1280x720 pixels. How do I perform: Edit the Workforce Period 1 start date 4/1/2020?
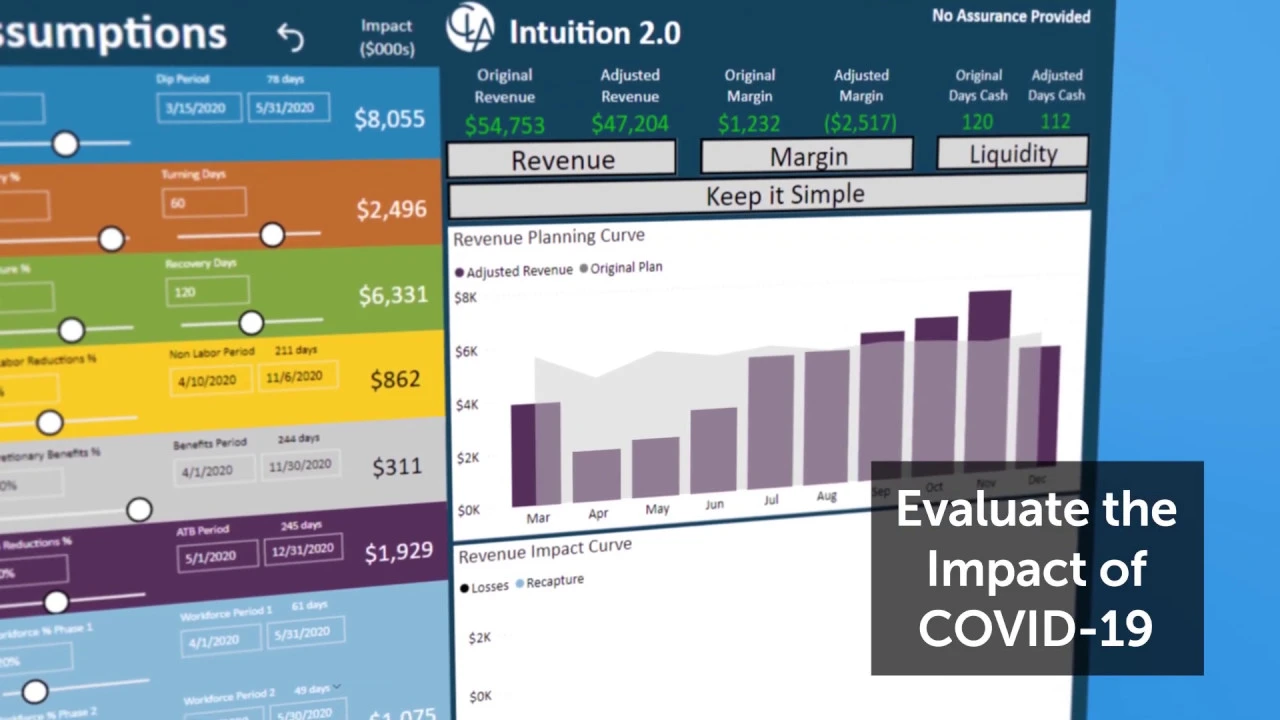tap(221, 640)
